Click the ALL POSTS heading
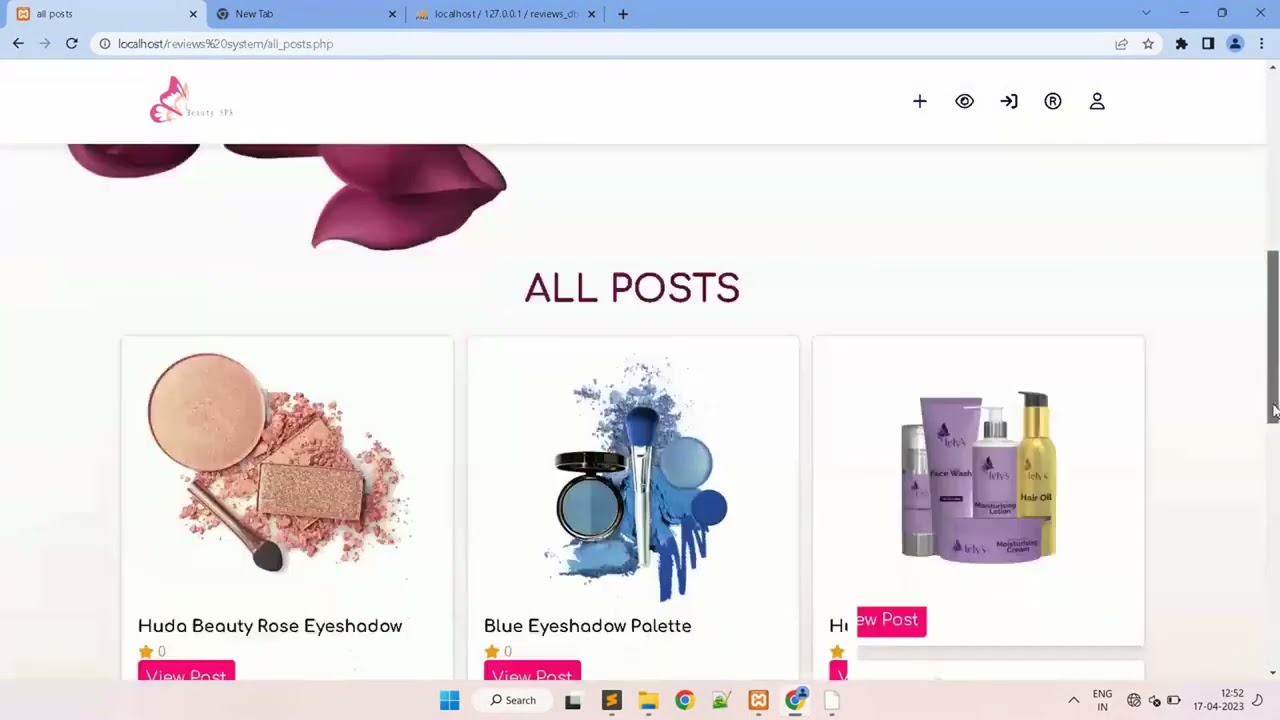The width and height of the screenshot is (1280, 720). point(632,288)
